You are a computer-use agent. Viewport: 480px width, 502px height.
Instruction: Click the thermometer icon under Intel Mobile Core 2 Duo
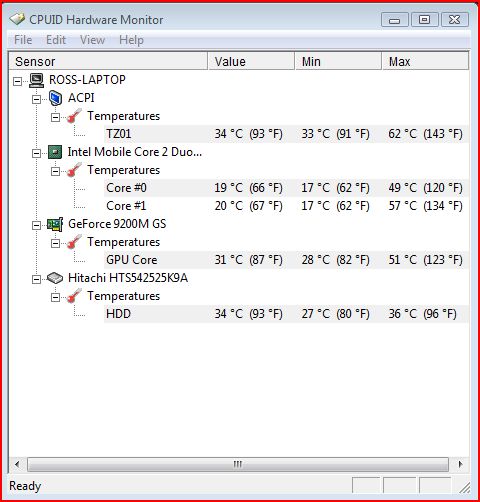[x=74, y=170]
